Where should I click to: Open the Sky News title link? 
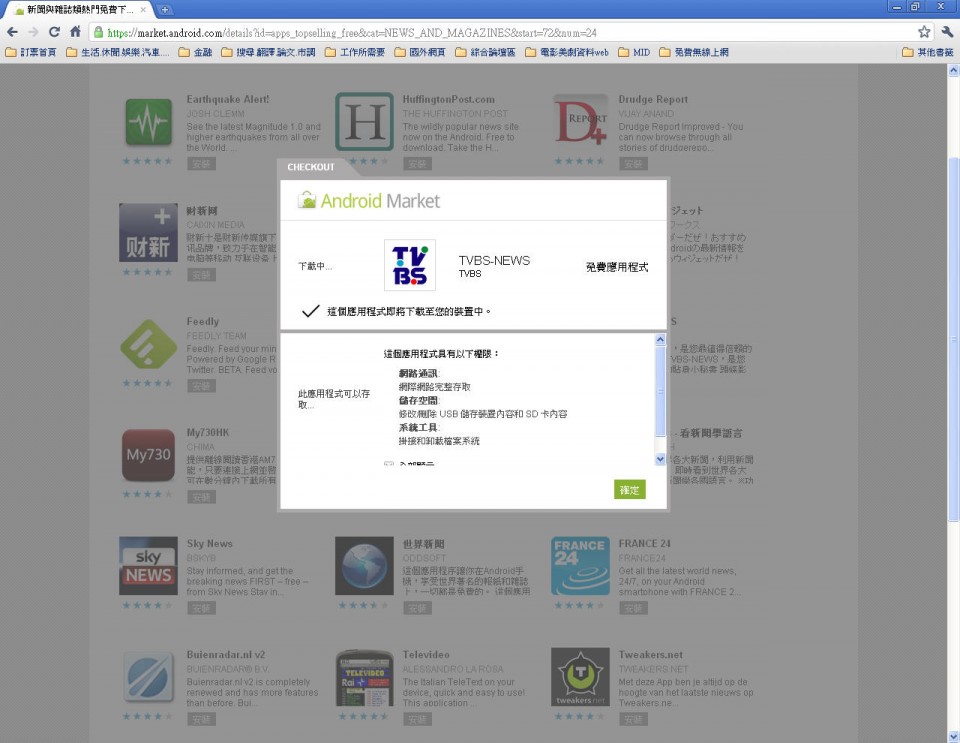pyautogui.click(x=210, y=543)
